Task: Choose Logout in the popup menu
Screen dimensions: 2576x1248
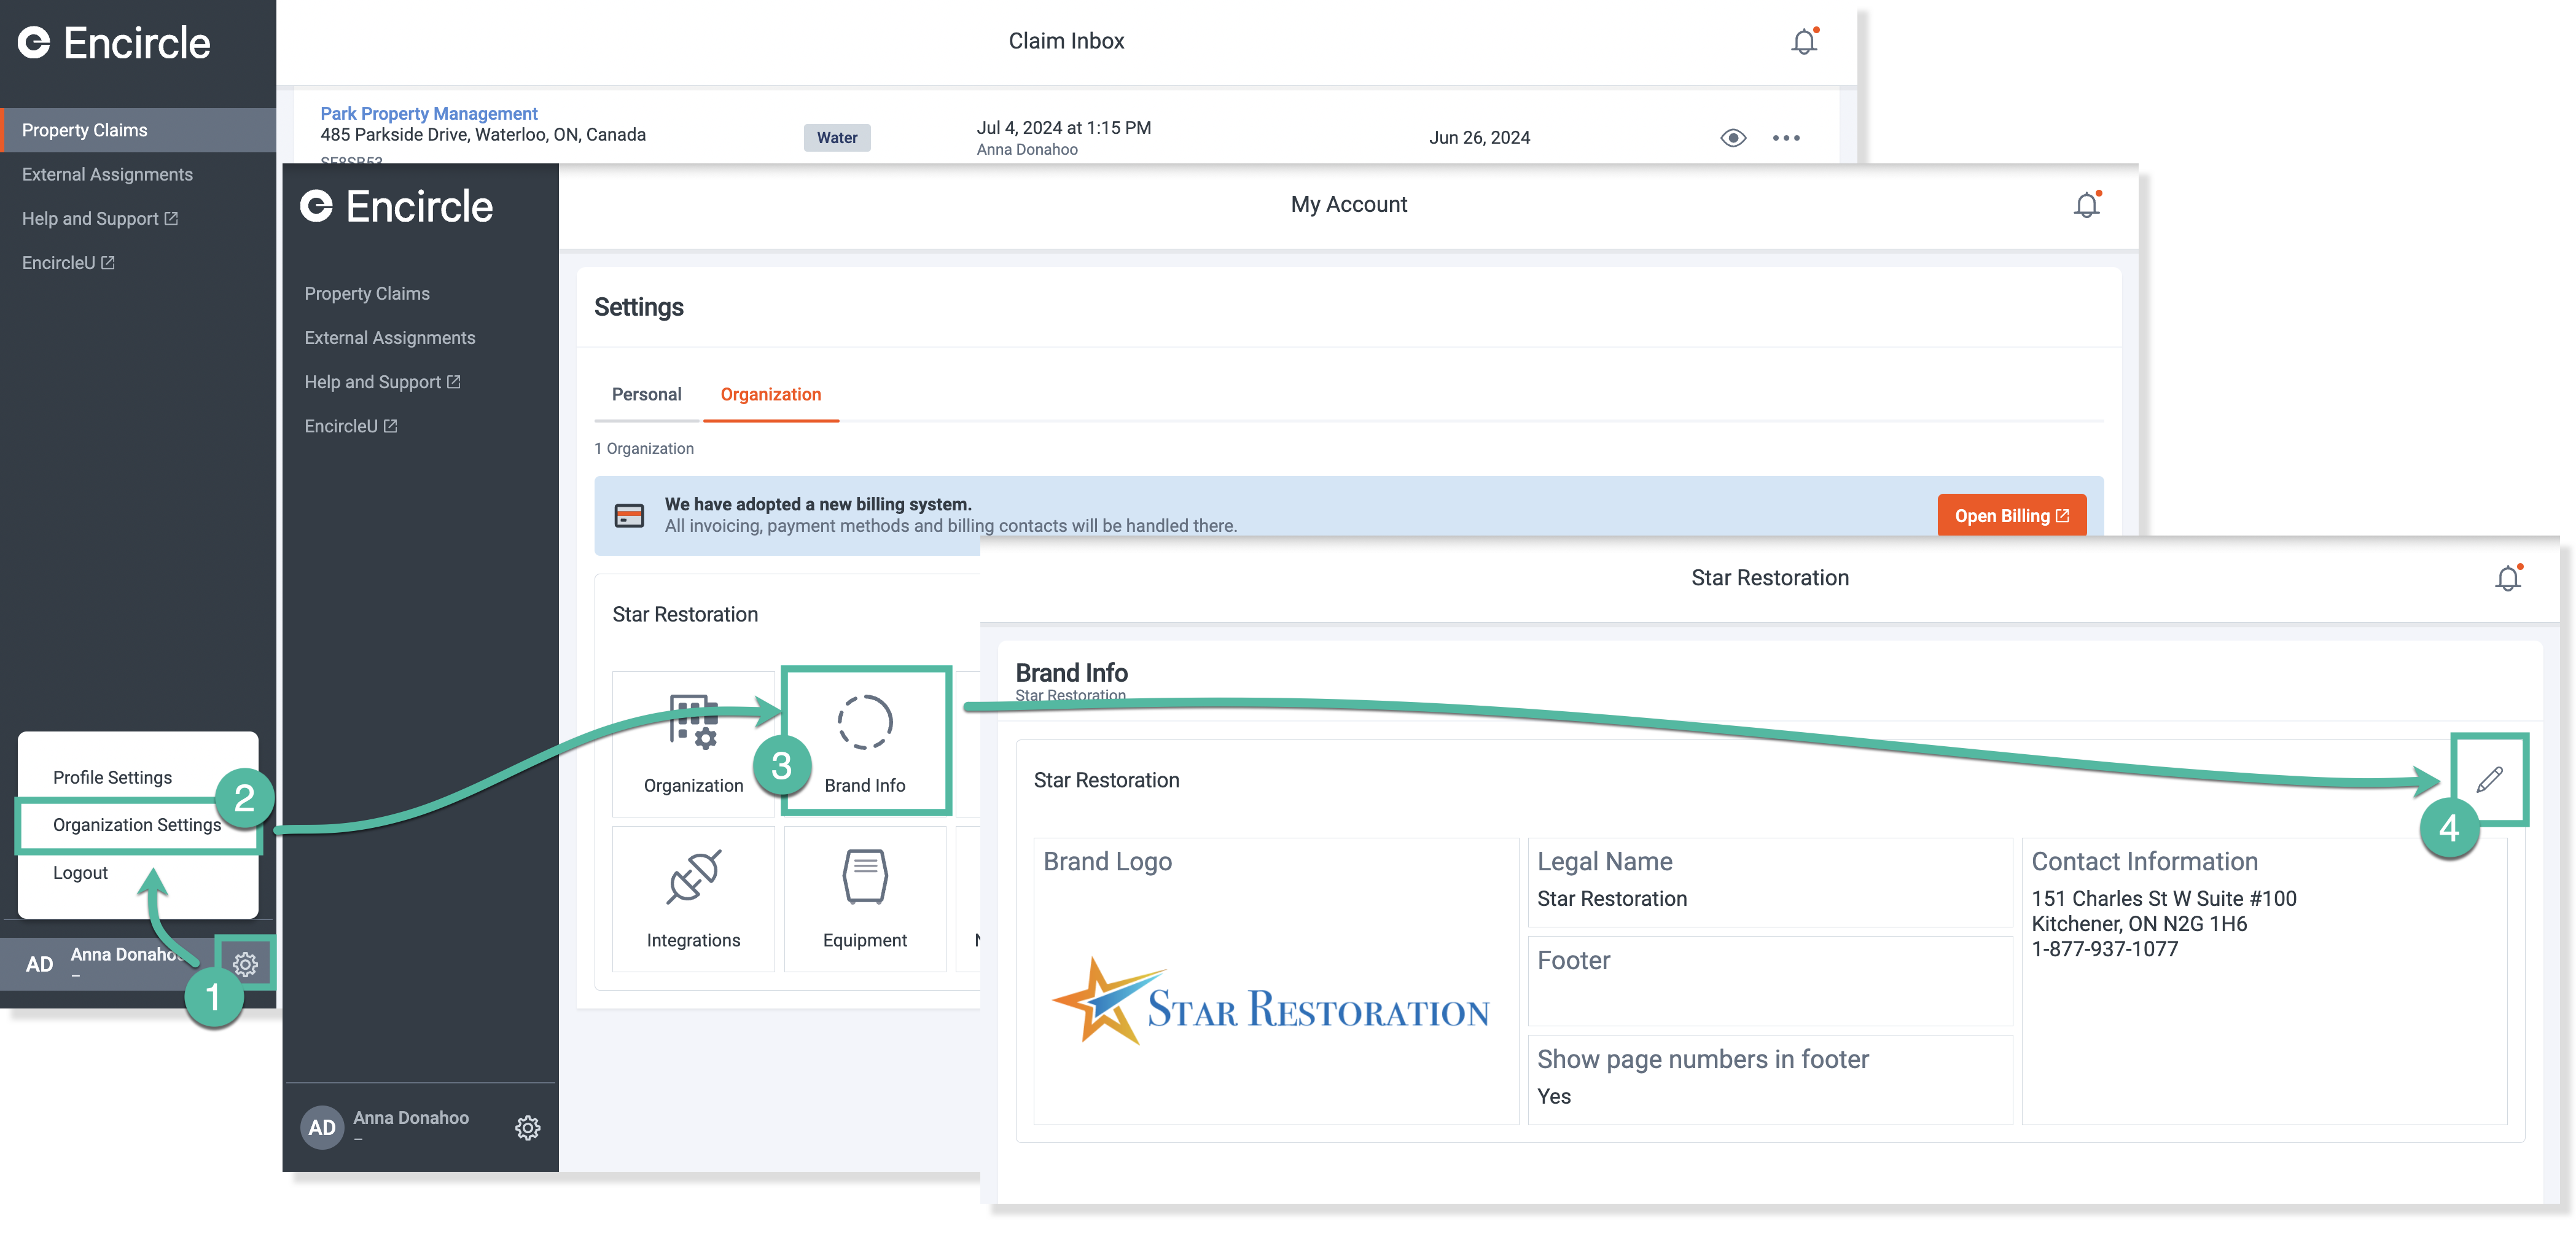Action: (80, 873)
